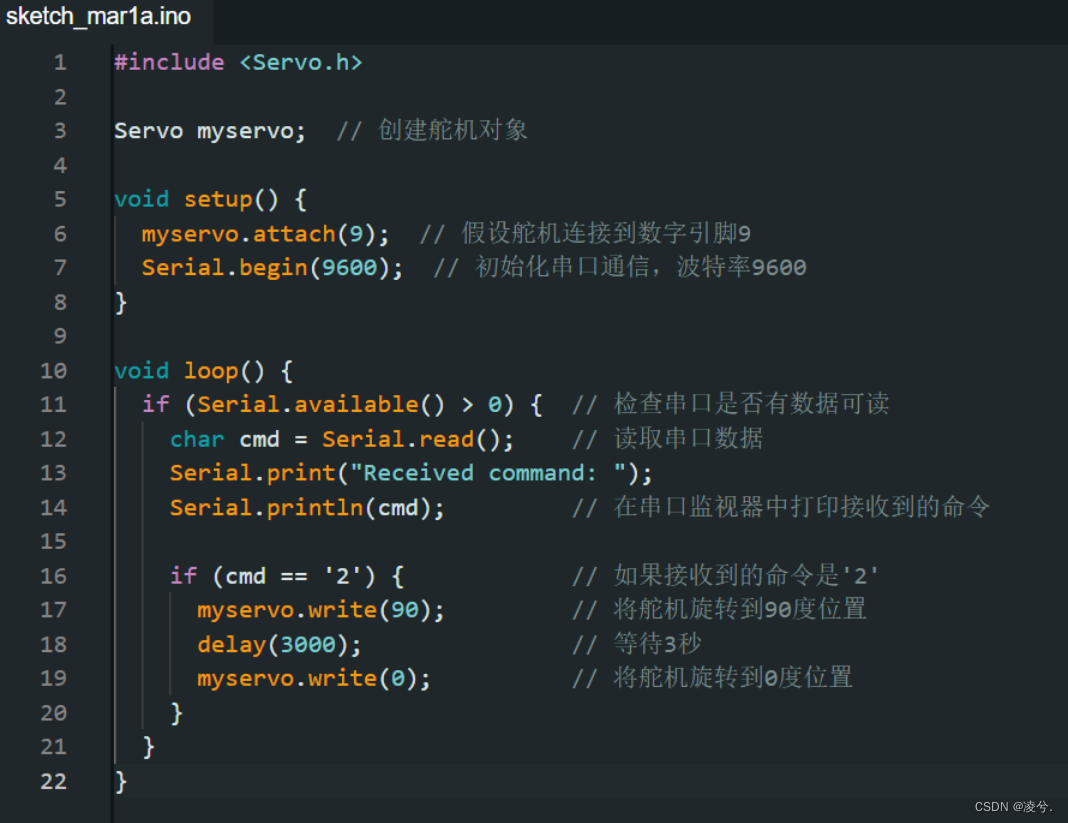Click the myservo object name on line 3
Viewport: 1068px width, 823px height.
244,130
